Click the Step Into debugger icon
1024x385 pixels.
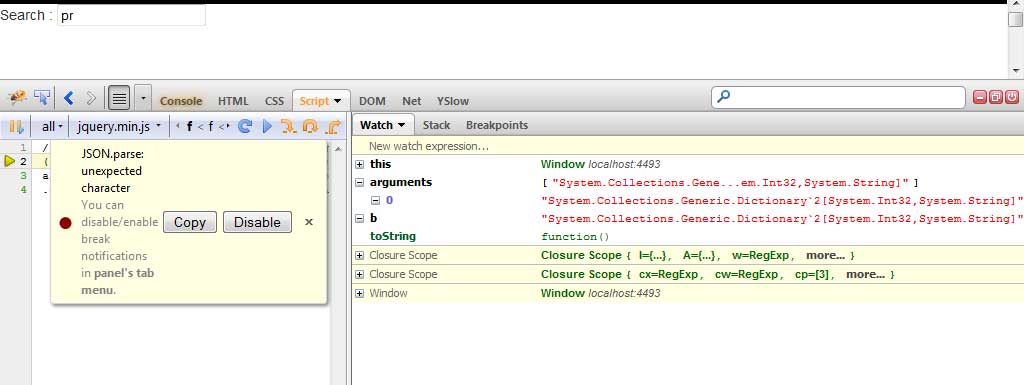tap(288, 127)
